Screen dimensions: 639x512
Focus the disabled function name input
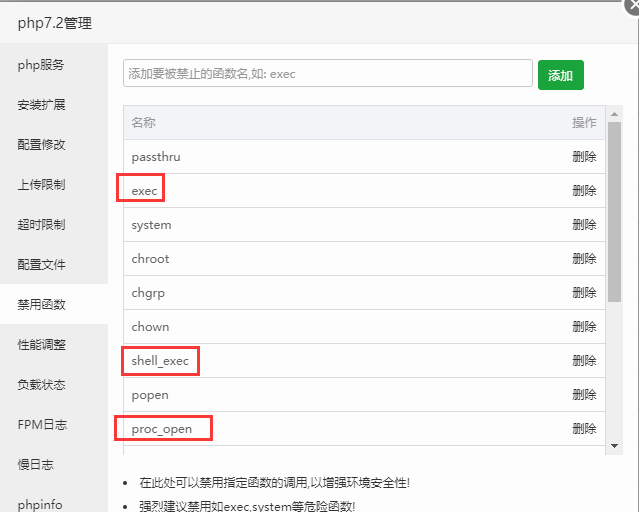[328, 73]
